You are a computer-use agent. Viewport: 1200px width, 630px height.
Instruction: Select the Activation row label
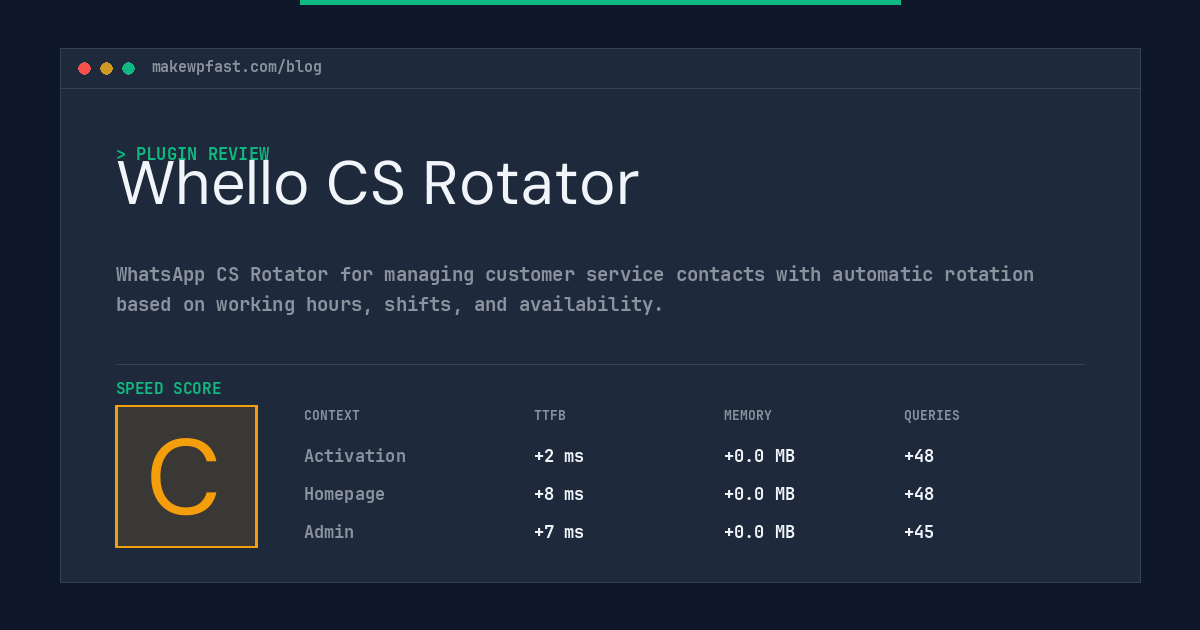click(x=355, y=456)
